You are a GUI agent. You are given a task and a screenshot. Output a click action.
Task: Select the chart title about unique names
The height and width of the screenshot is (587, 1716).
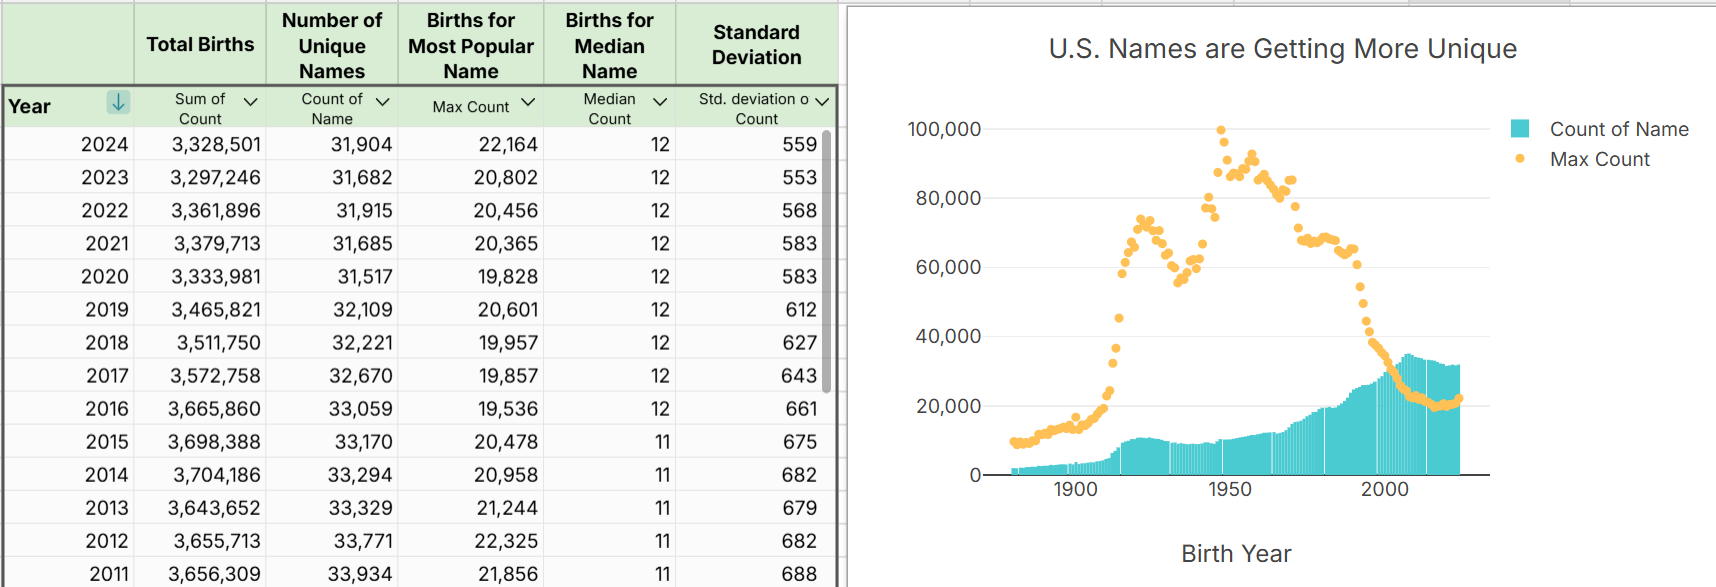pos(1282,49)
